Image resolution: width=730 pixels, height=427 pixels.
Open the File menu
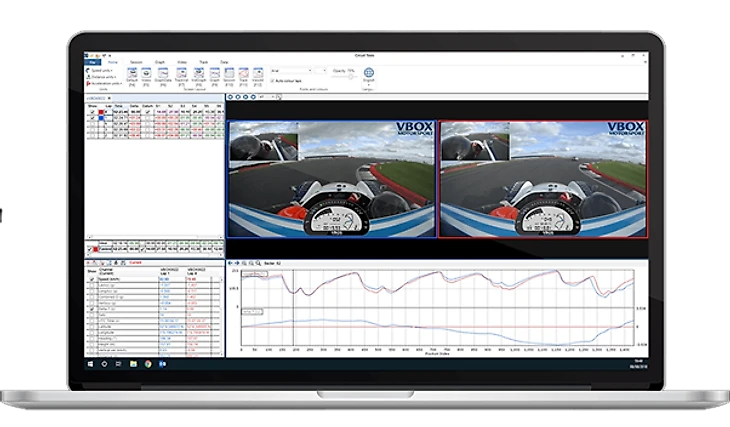92,62
